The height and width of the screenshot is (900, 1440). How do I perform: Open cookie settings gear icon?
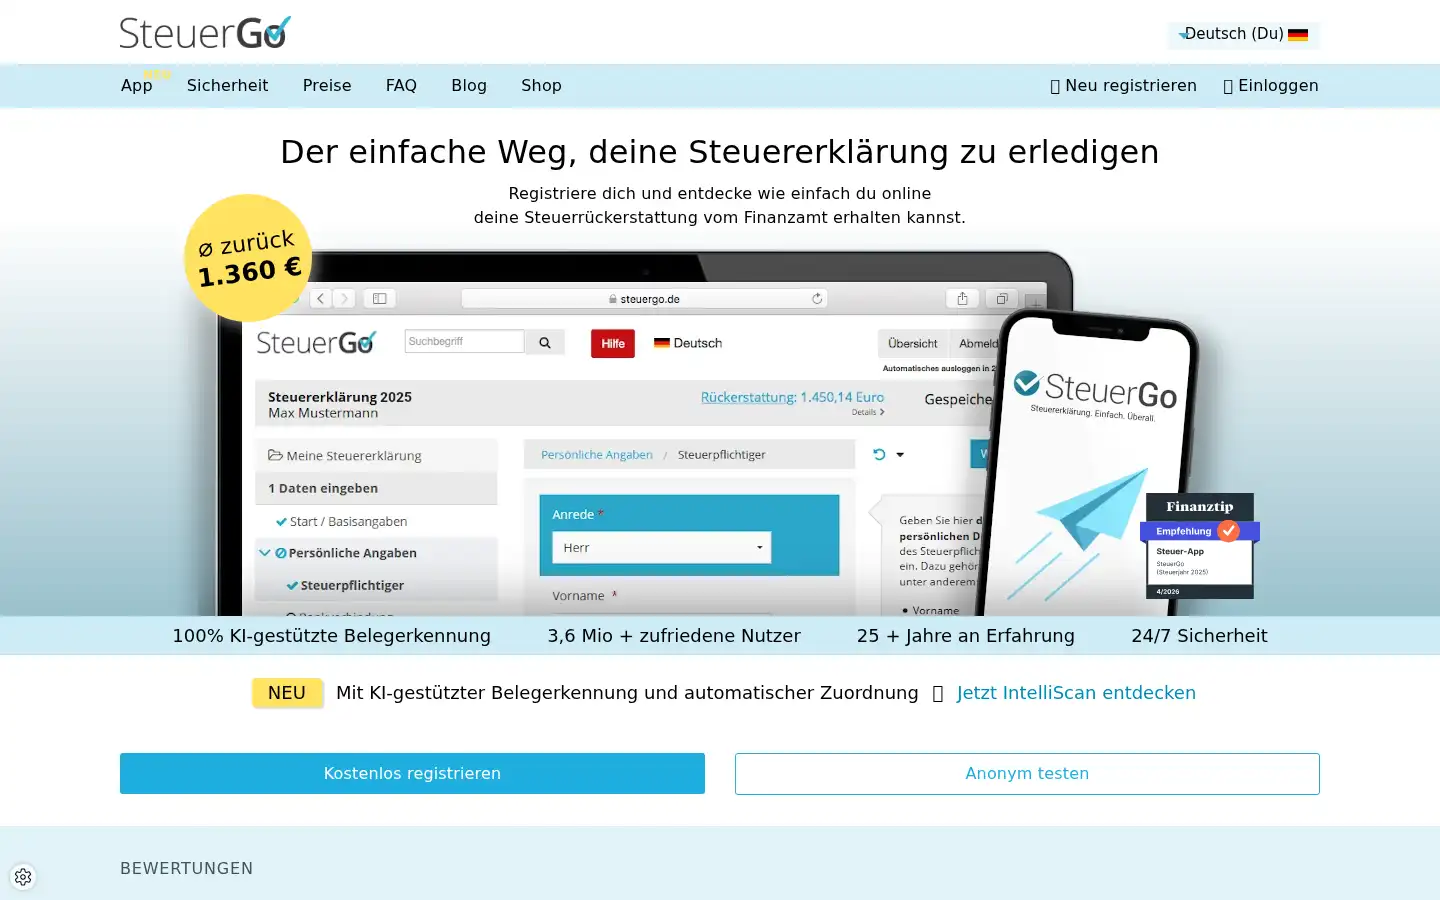(23, 877)
